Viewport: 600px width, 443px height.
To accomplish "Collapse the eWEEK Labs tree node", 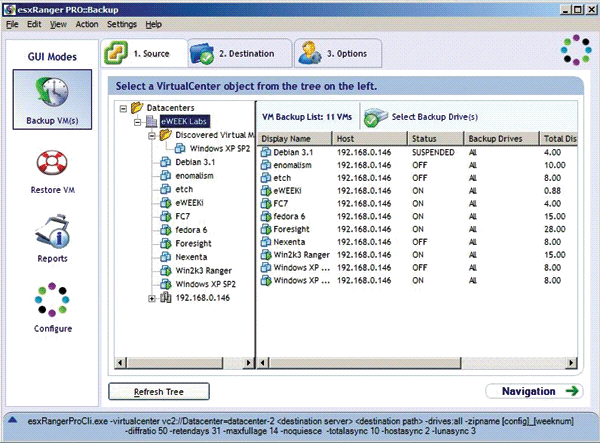I will (x=137, y=122).
